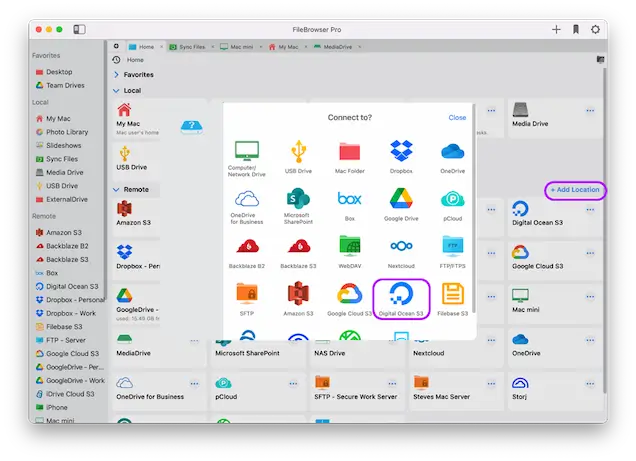Select pCloud in Connect to dialog
Image resolution: width=636 pixels, height=461 pixels.
(x=453, y=205)
